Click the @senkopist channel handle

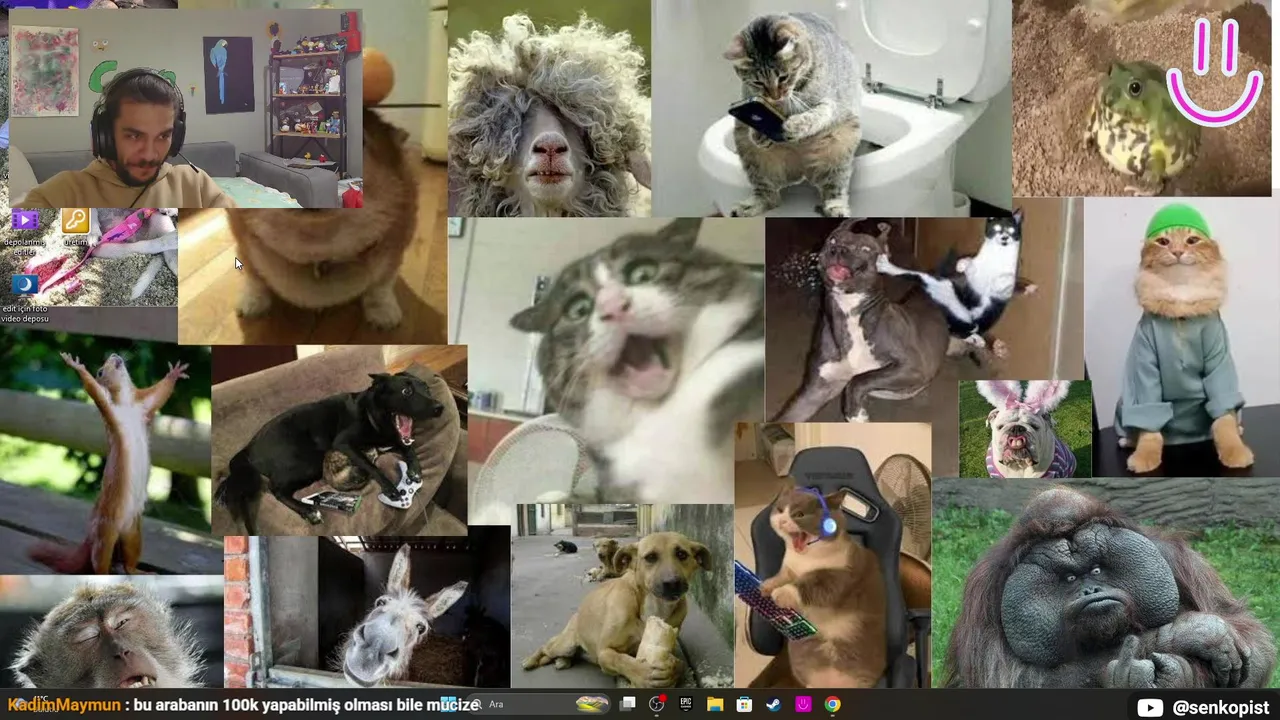point(1220,708)
